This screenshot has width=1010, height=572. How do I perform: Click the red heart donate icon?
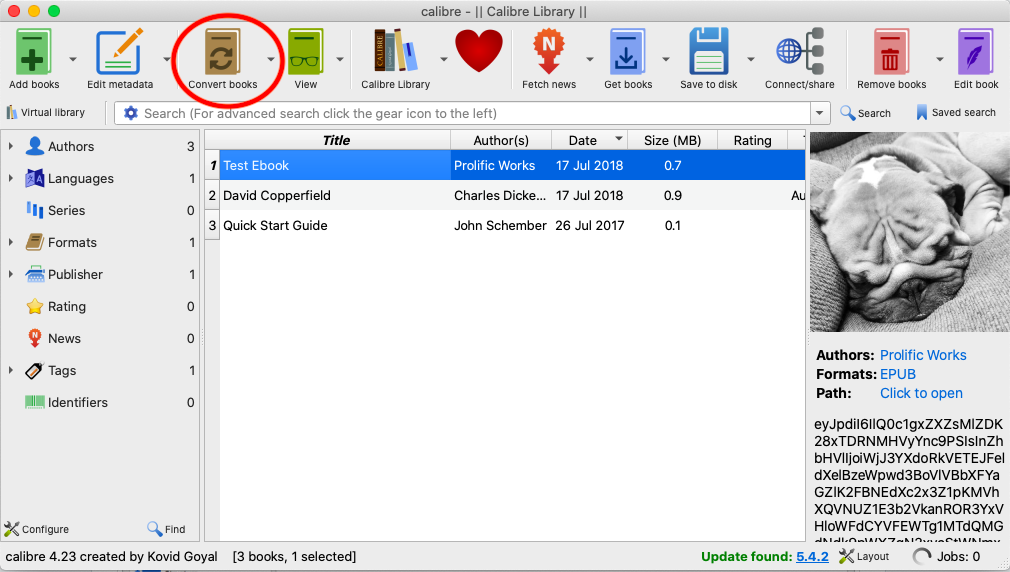[479, 52]
